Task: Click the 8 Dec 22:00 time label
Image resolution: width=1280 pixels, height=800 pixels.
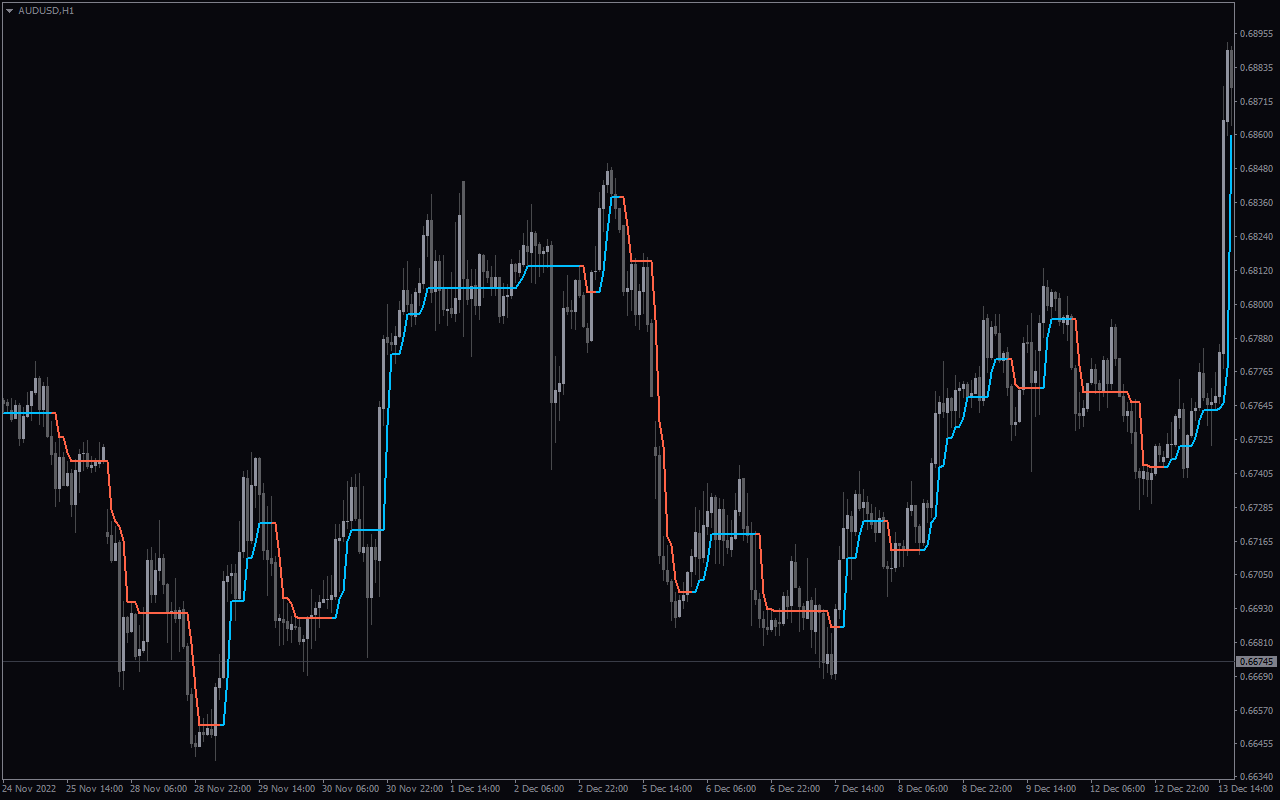Action: pos(987,789)
